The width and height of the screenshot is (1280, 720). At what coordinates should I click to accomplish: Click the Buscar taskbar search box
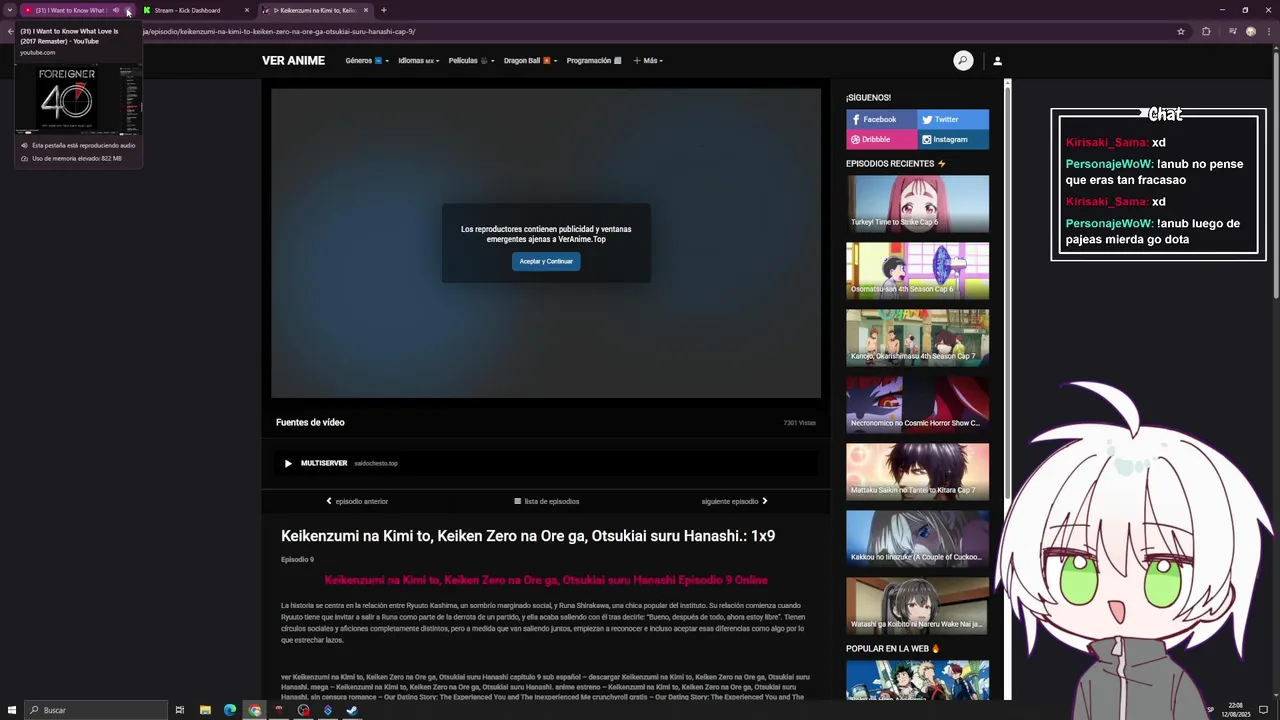click(96, 710)
